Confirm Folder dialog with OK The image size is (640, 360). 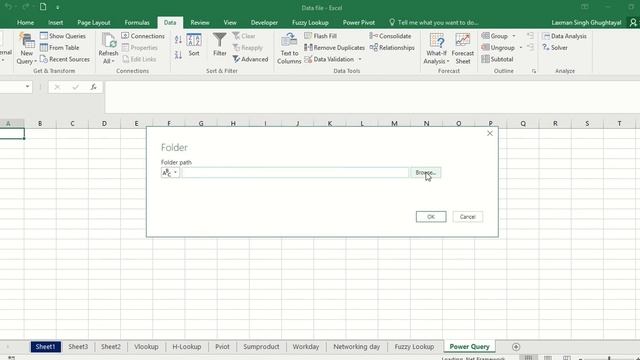(431, 217)
